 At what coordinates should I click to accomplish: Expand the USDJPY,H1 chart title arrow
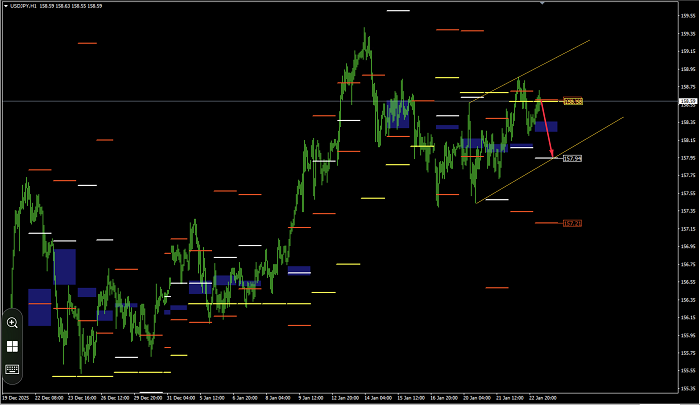click(6, 6)
